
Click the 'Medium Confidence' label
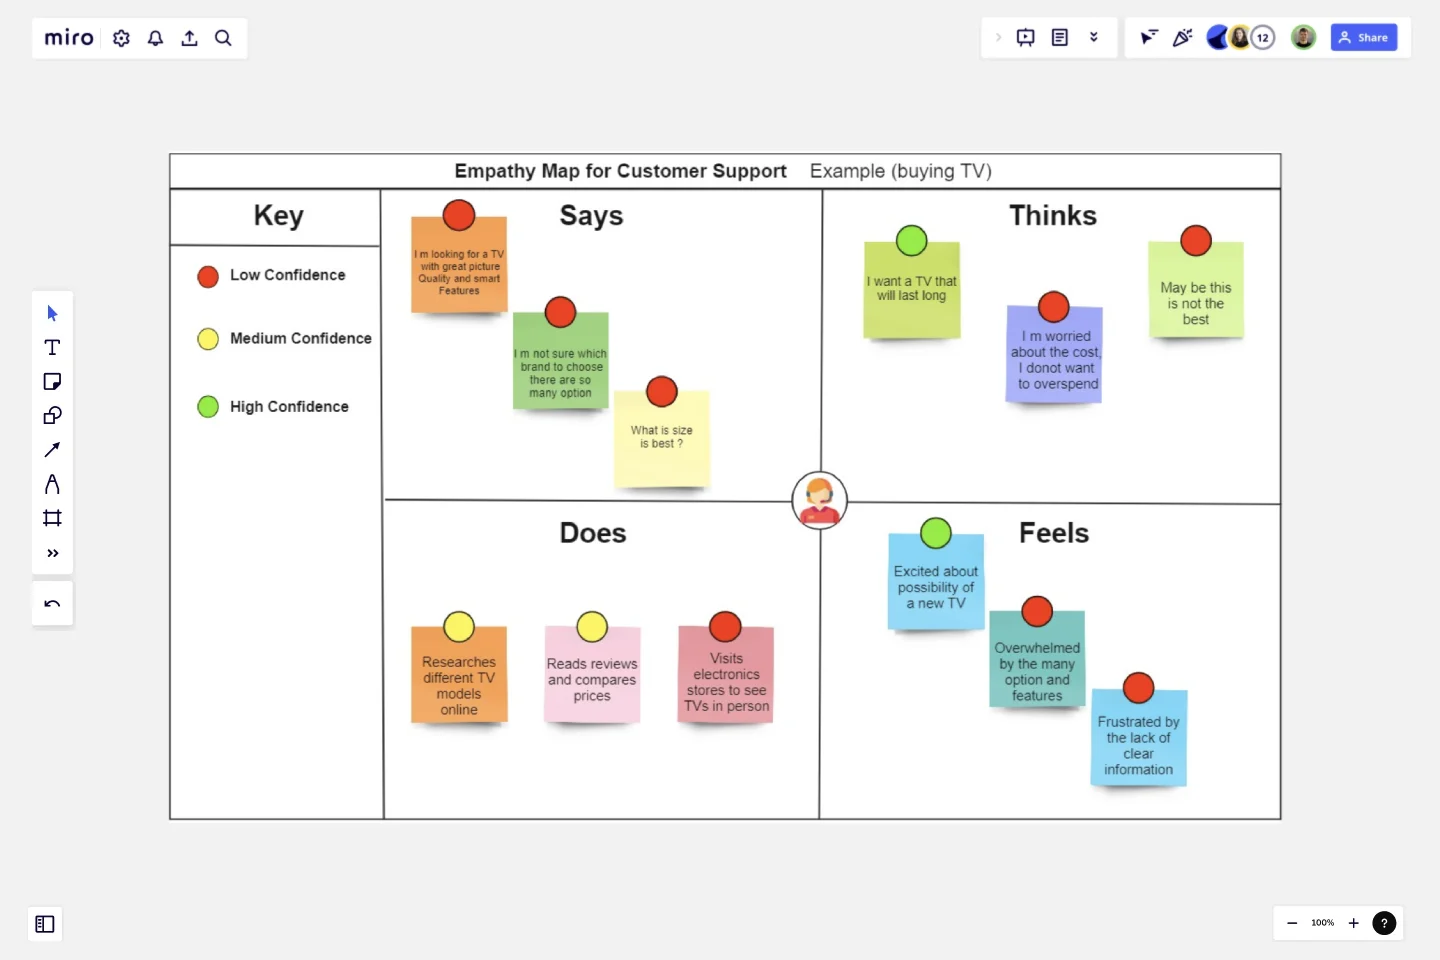pyautogui.click(x=301, y=339)
